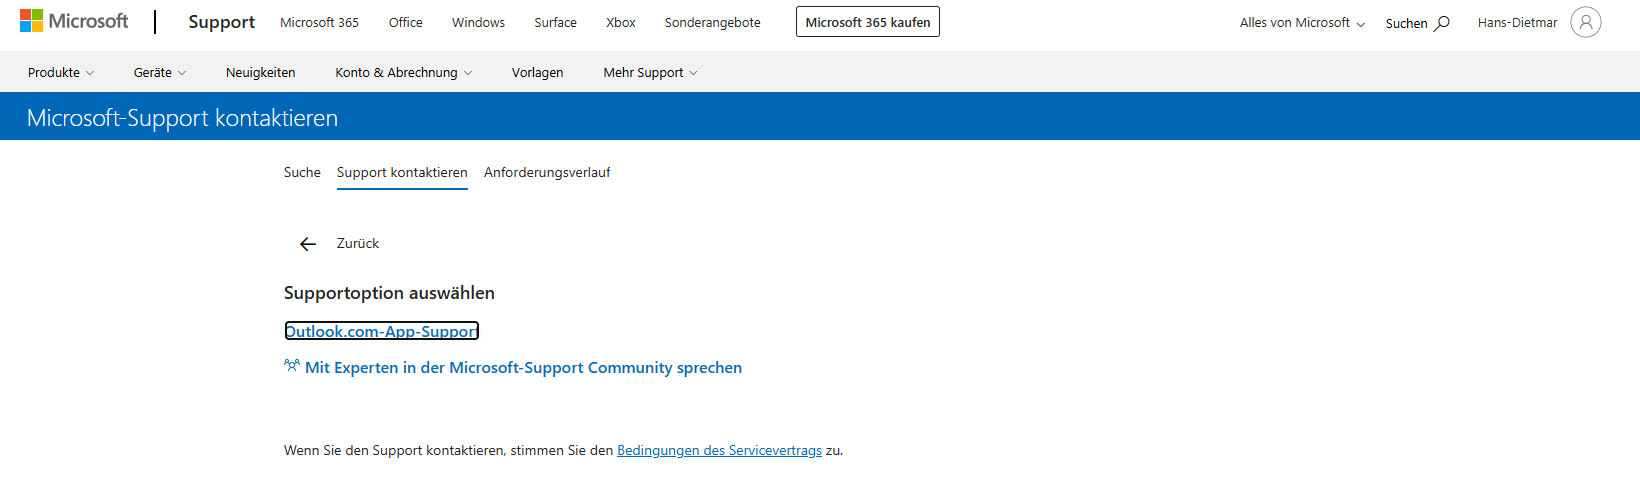Open the Outlook.com-App-Support link
1640x503 pixels.
tap(382, 331)
